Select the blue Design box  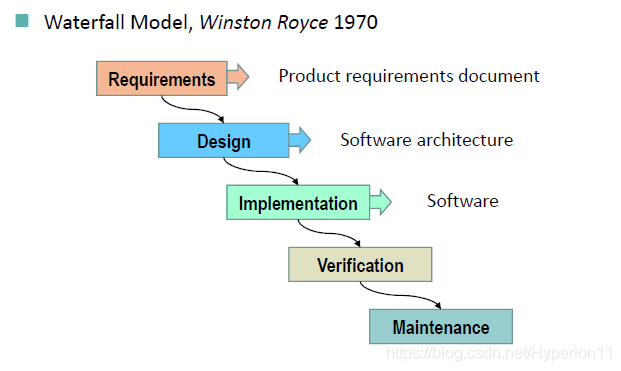223,141
